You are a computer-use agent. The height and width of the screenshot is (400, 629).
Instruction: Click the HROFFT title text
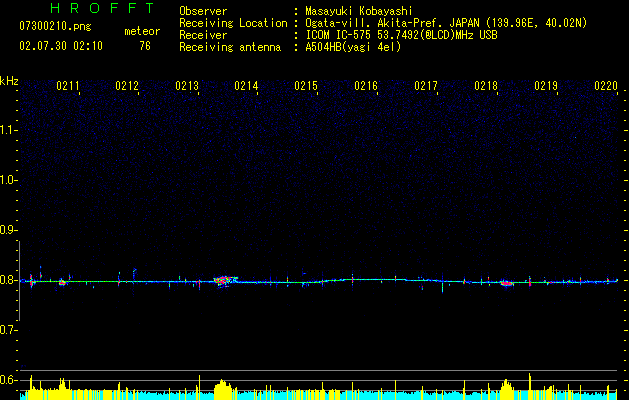103,8
